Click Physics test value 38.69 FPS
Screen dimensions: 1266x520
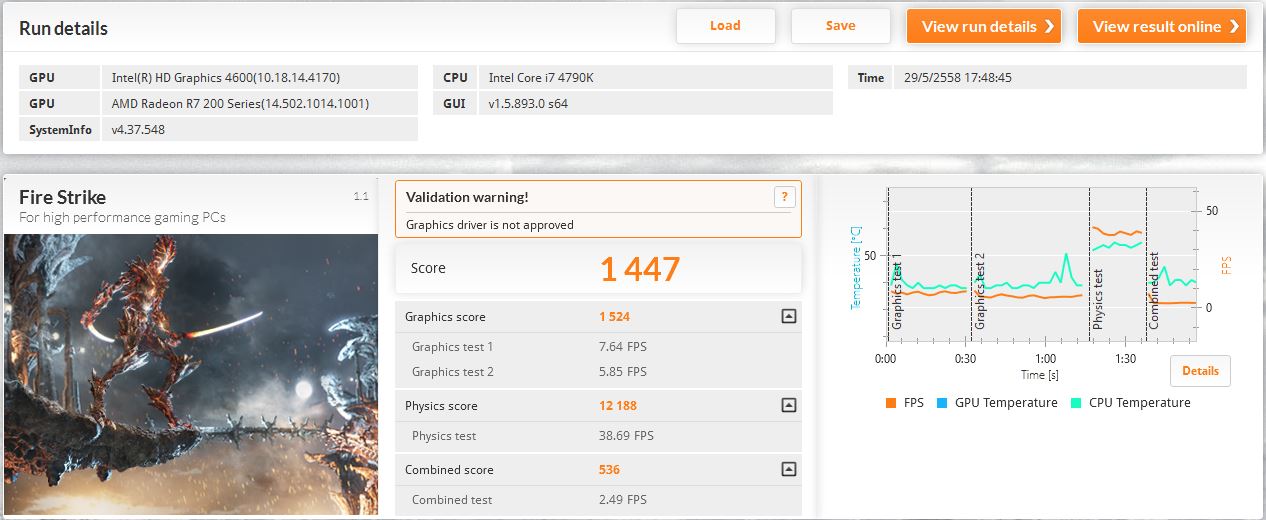[x=626, y=436]
